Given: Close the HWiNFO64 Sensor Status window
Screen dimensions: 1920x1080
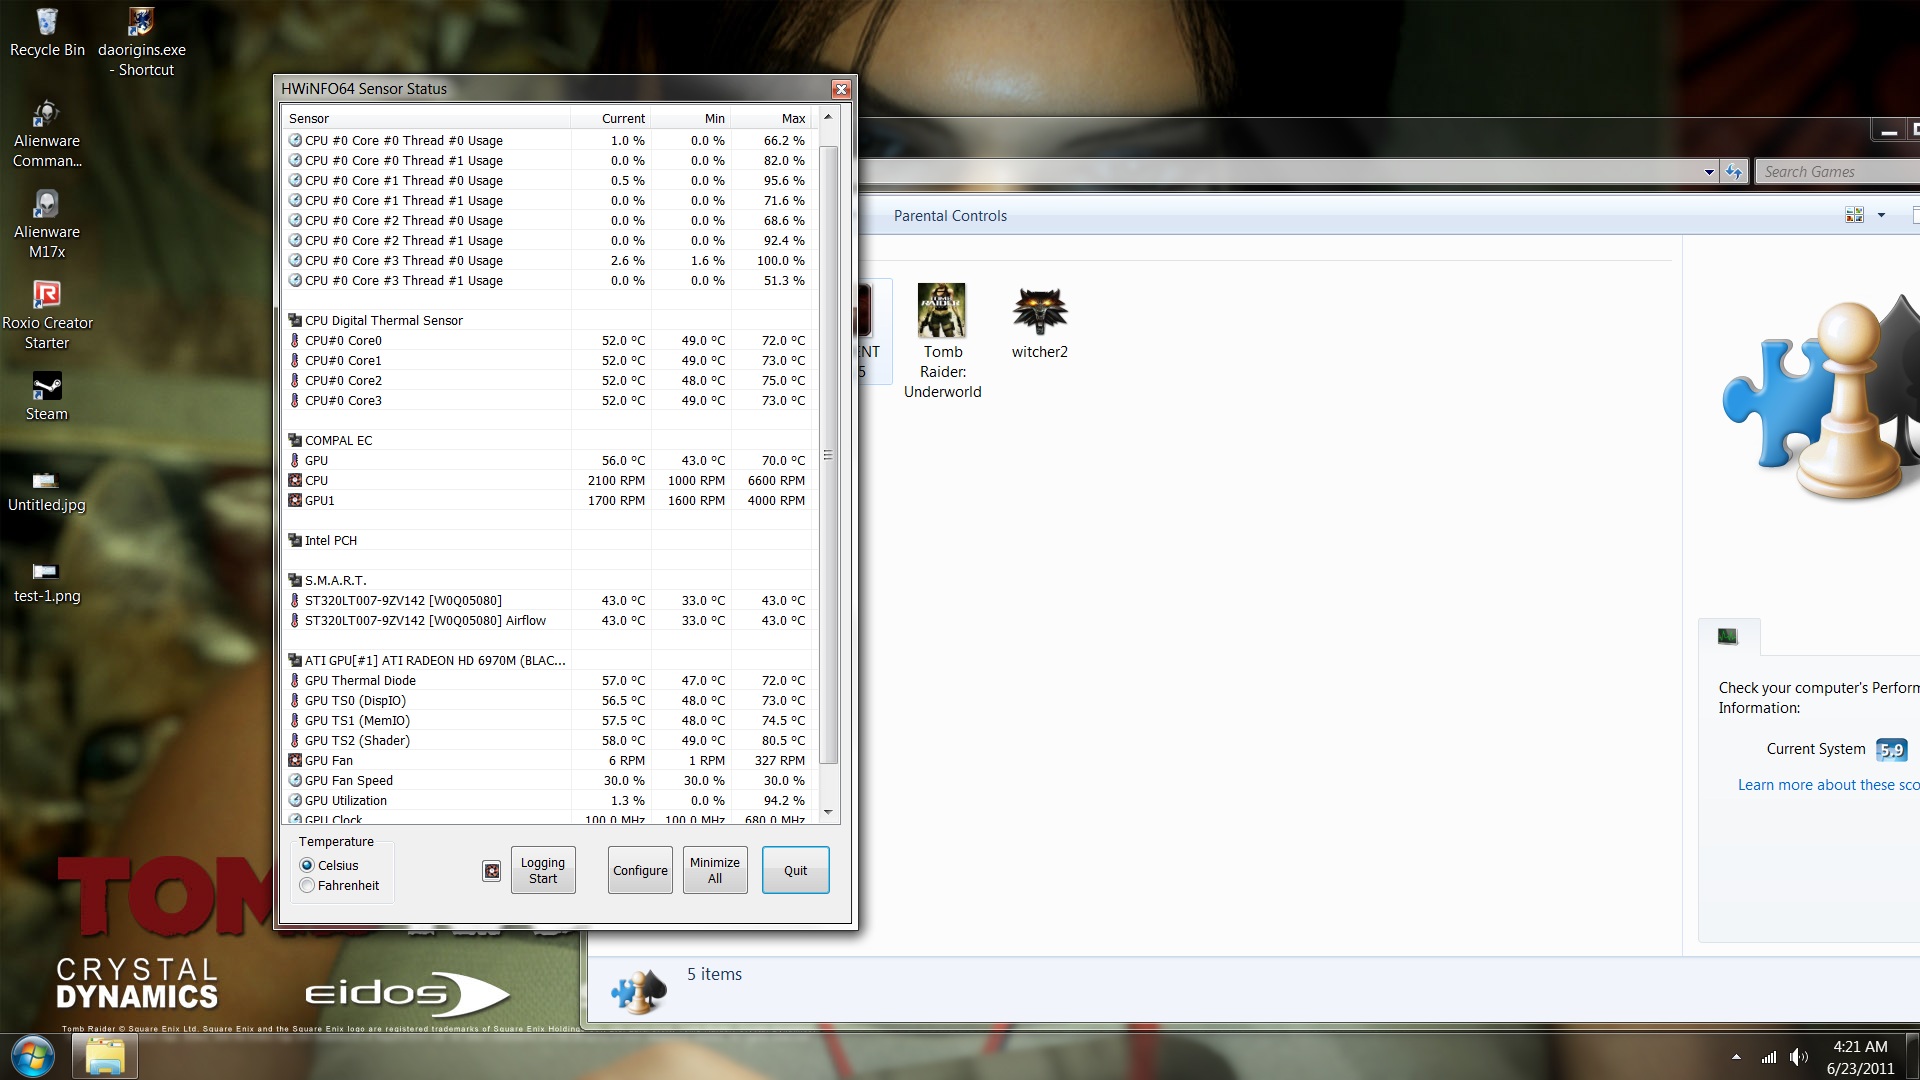Looking at the screenshot, I should point(841,89).
